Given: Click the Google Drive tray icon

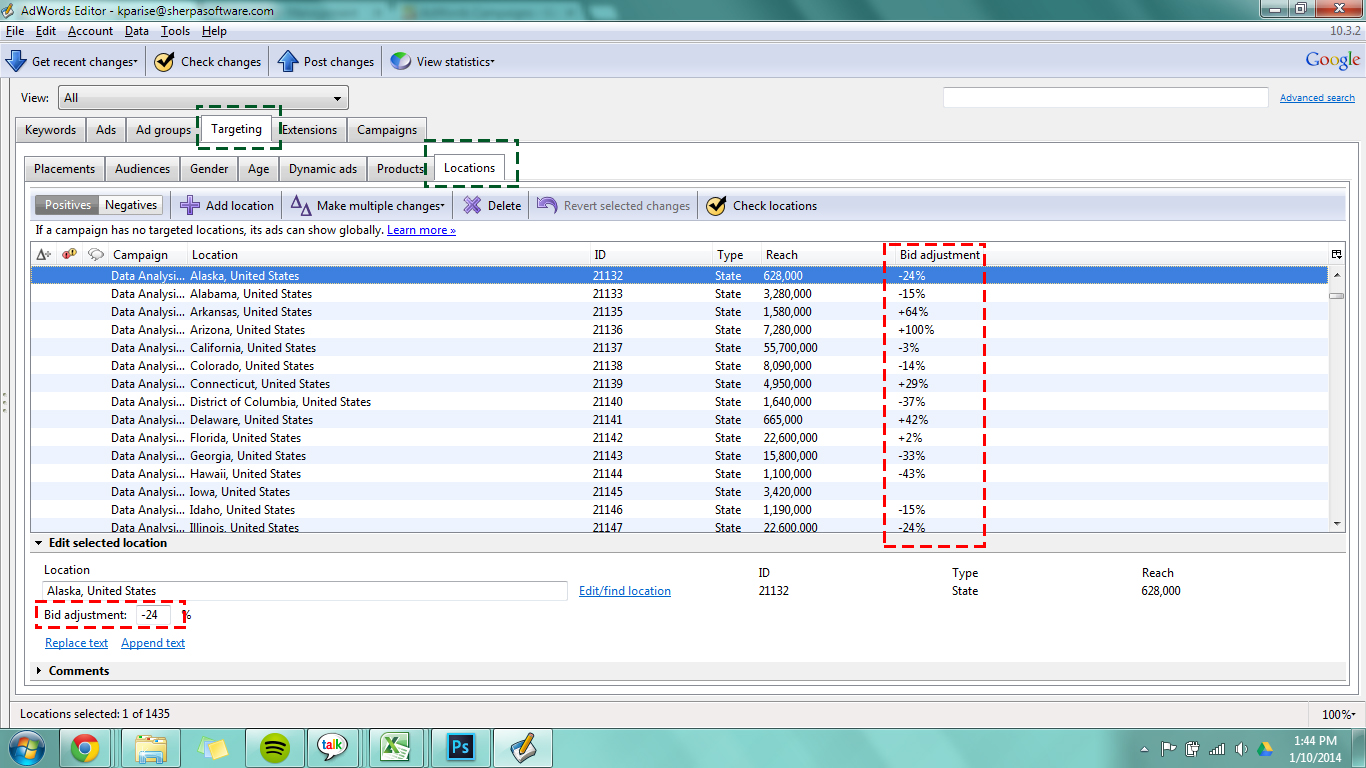Looking at the screenshot, I should coord(1265,748).
